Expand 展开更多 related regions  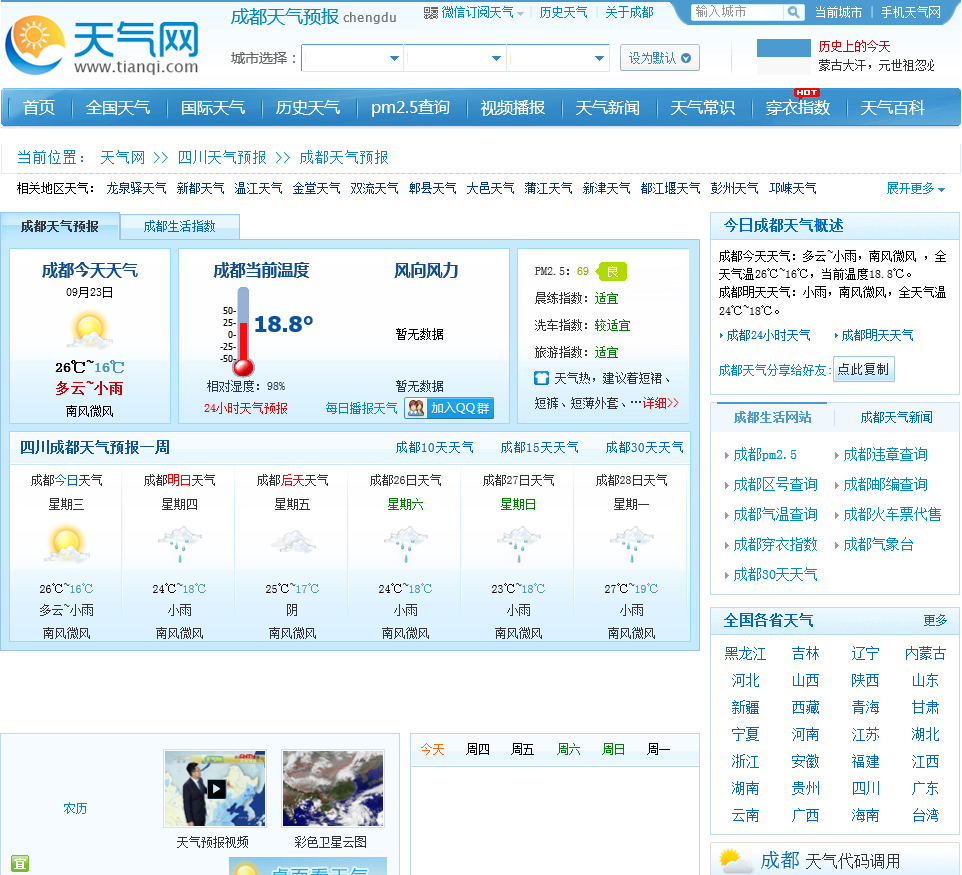click(915, 188)
